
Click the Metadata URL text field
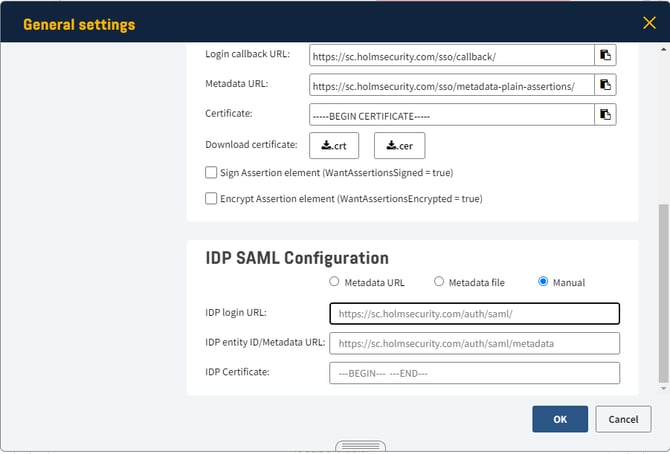[452, 85]
